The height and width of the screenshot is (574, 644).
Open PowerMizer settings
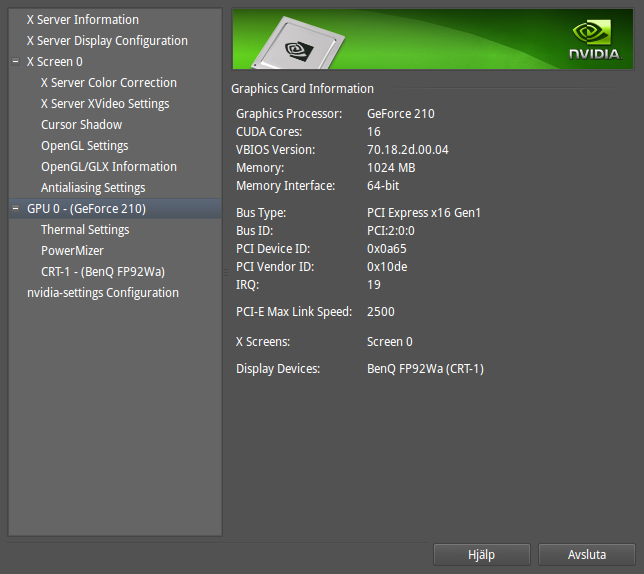tap(72, 250)
